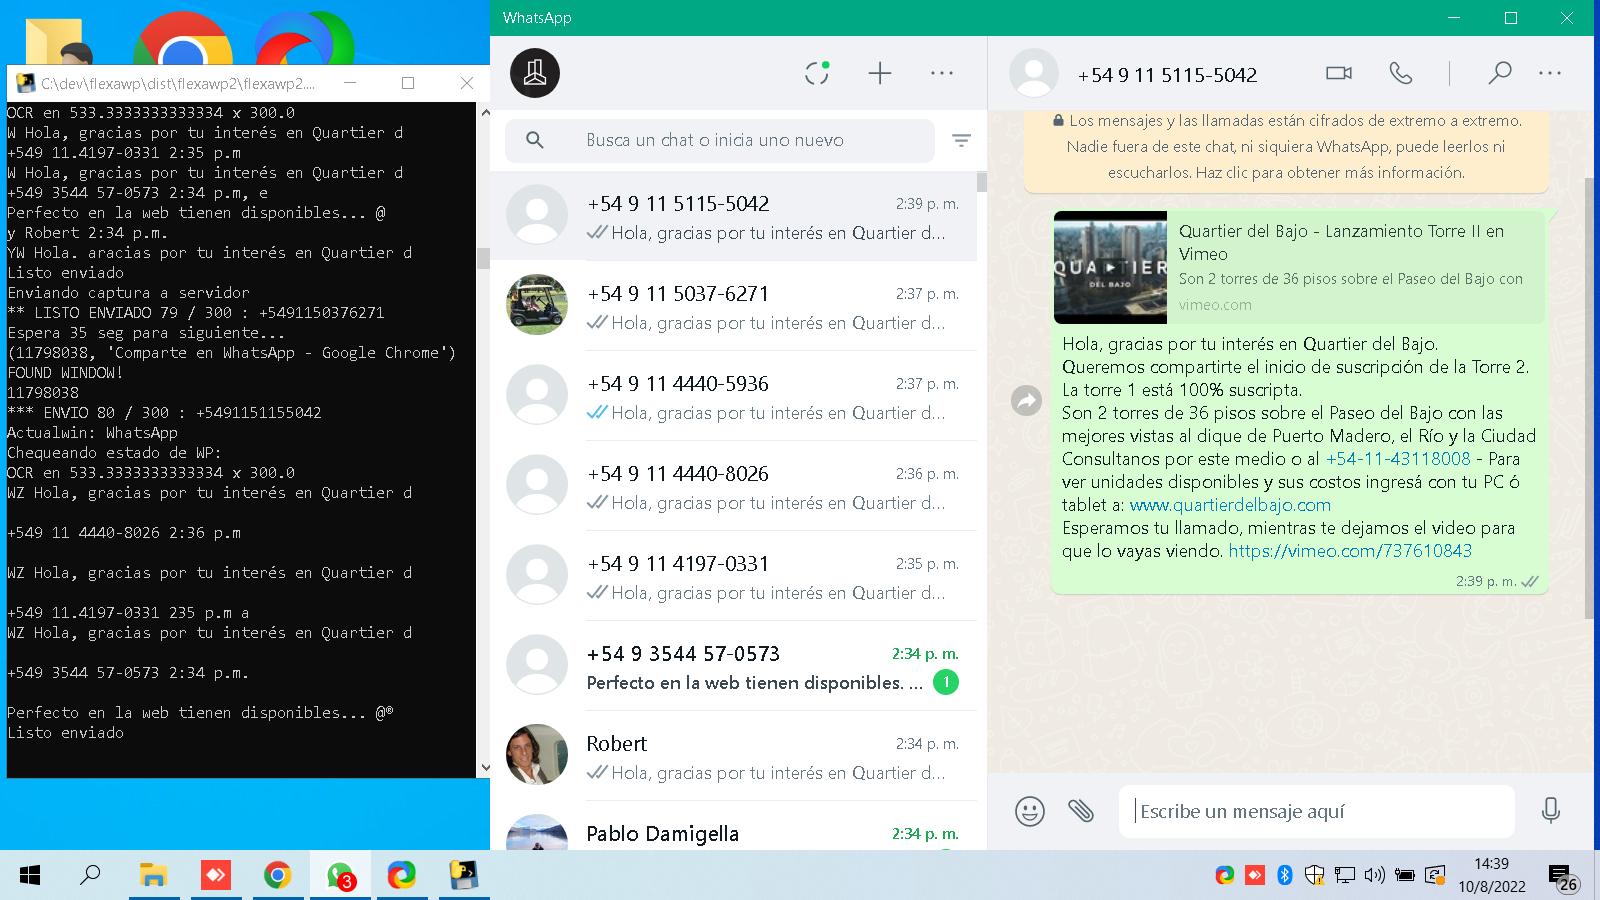Viewport: 1600px width, 900px height.
Task: Open emoji picker
Action: tap(1030, 811)
